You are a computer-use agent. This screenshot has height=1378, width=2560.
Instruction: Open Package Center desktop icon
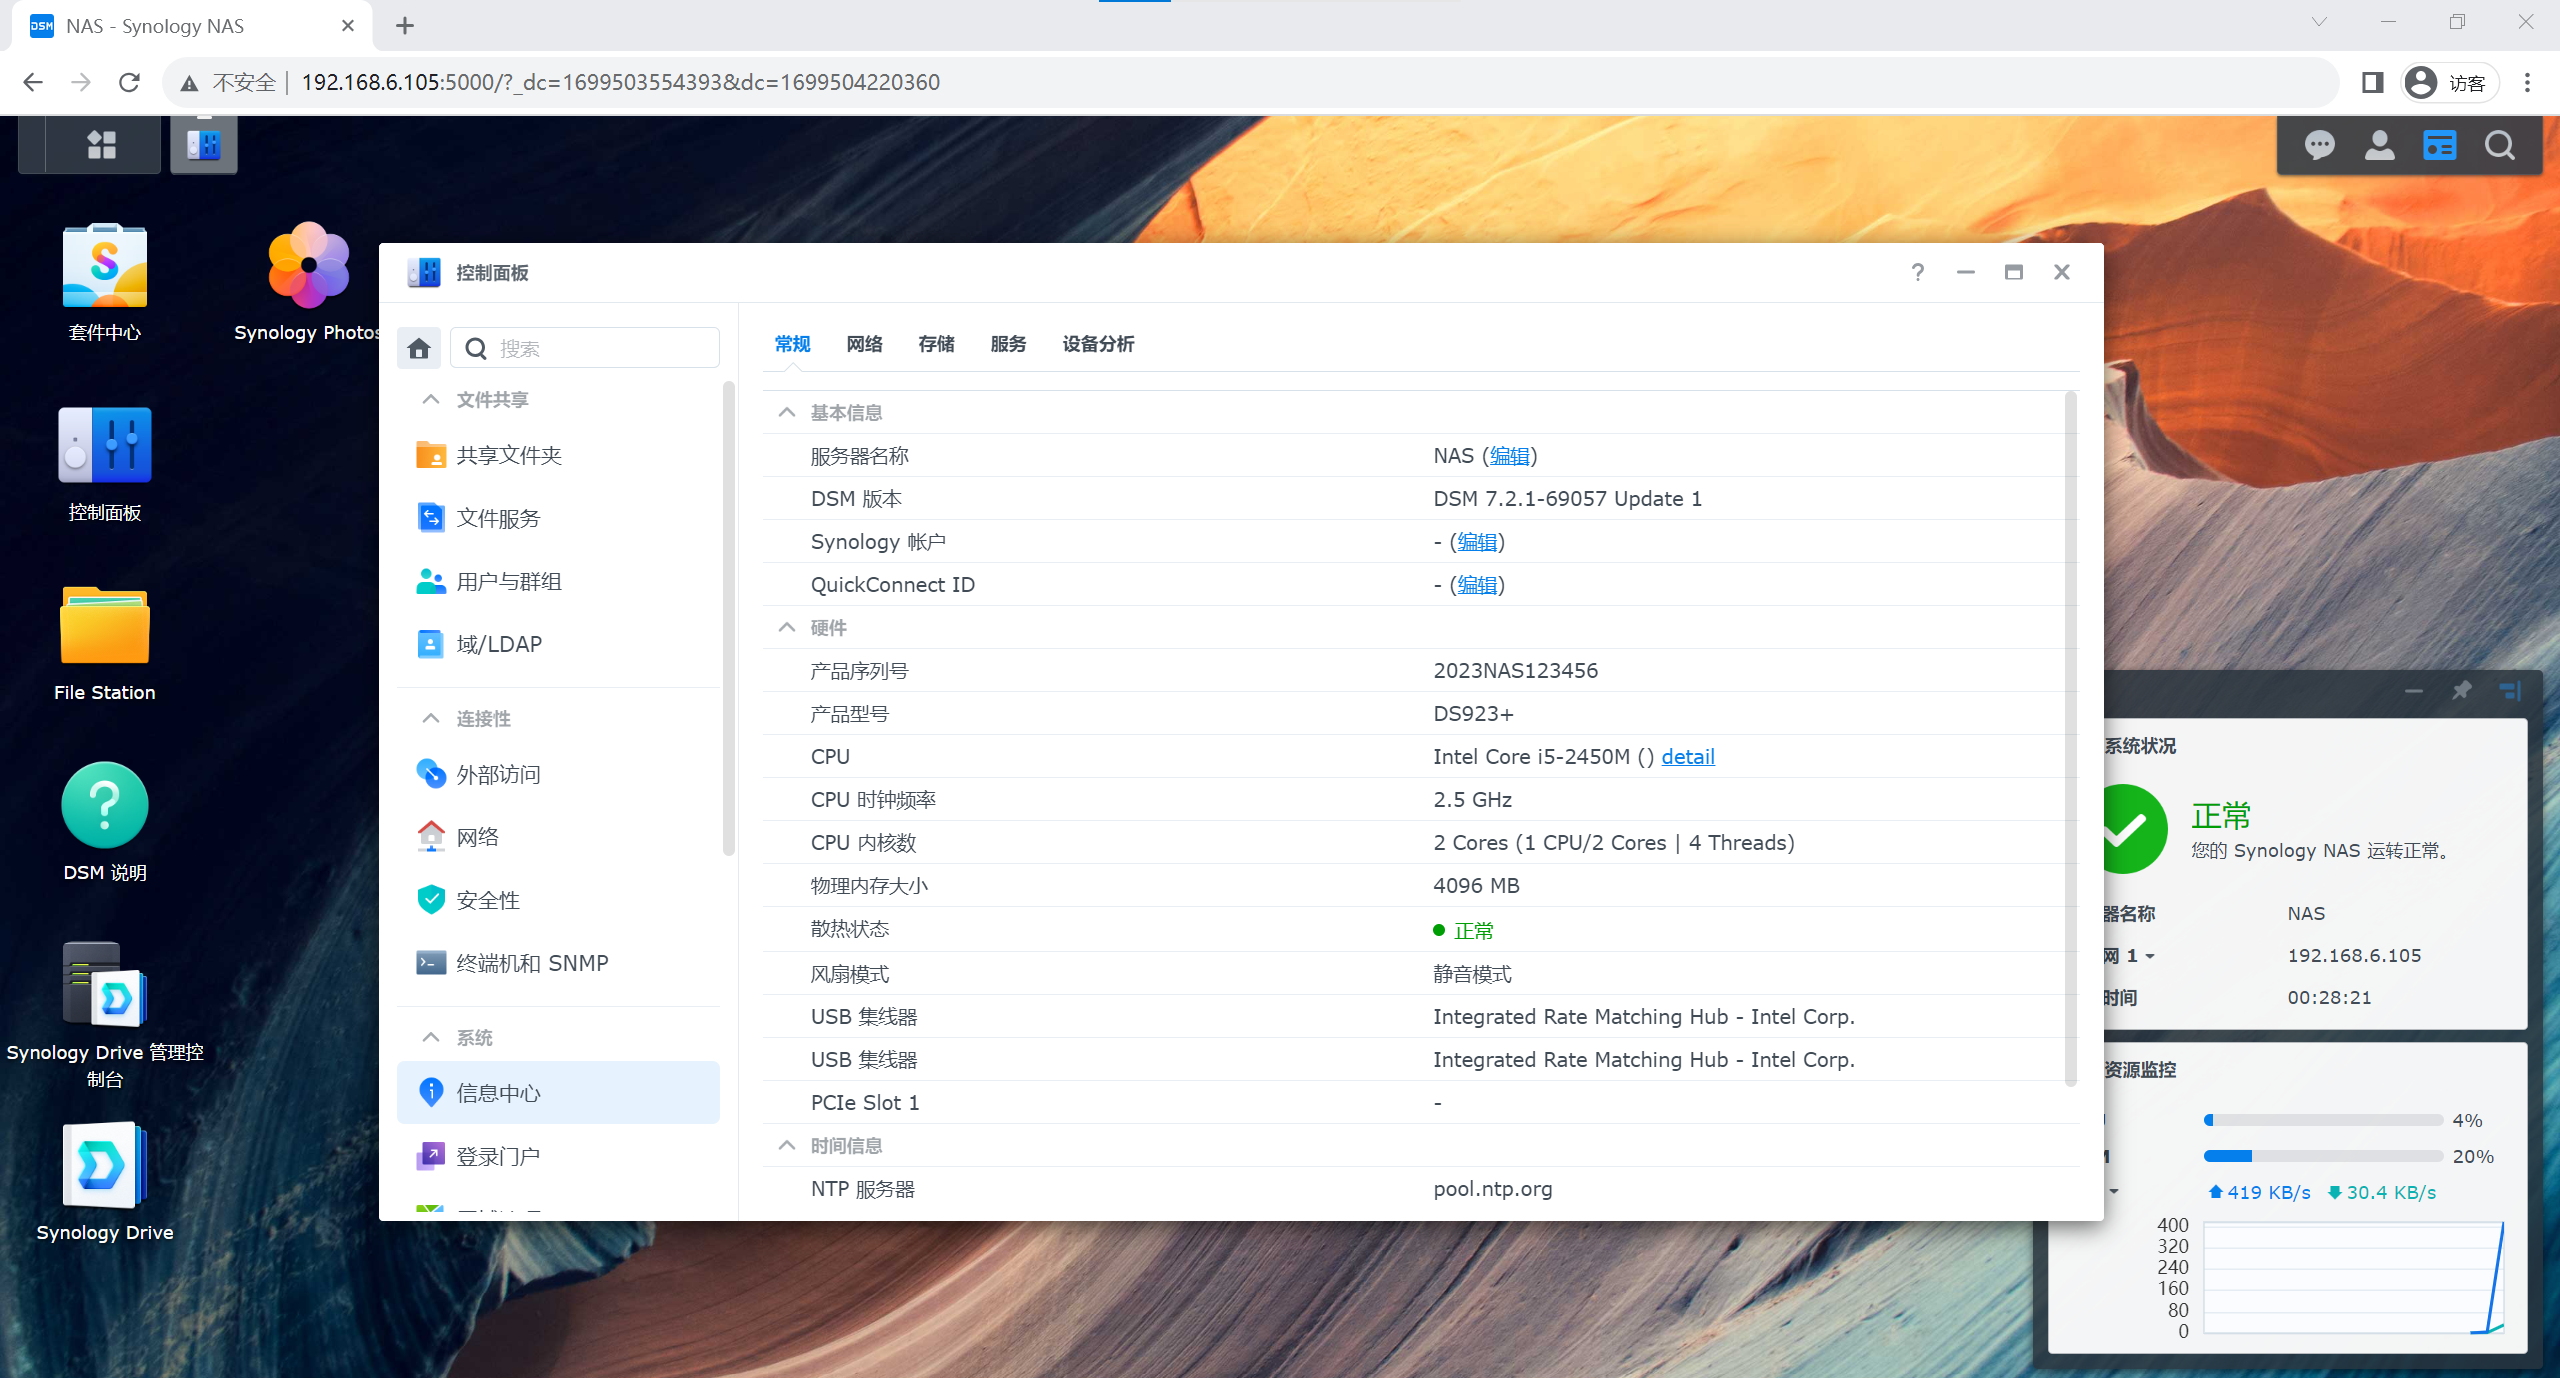pyautogui.click(x=105, y=284)
